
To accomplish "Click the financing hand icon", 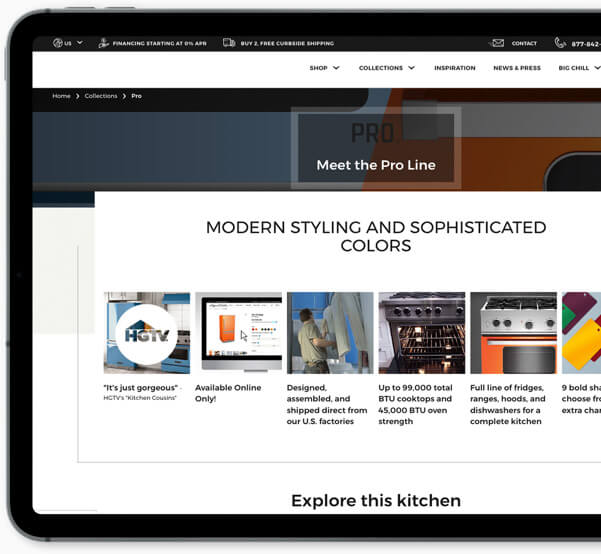I will point(103,43).
